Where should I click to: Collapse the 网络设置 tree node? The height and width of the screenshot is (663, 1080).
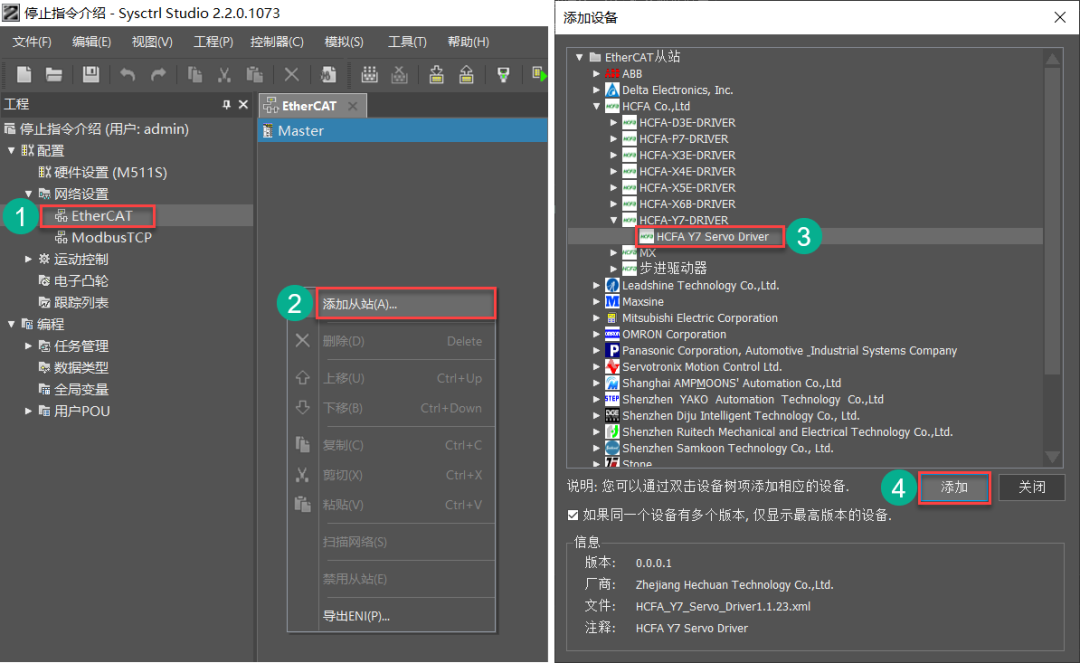(x=28, y=193)
